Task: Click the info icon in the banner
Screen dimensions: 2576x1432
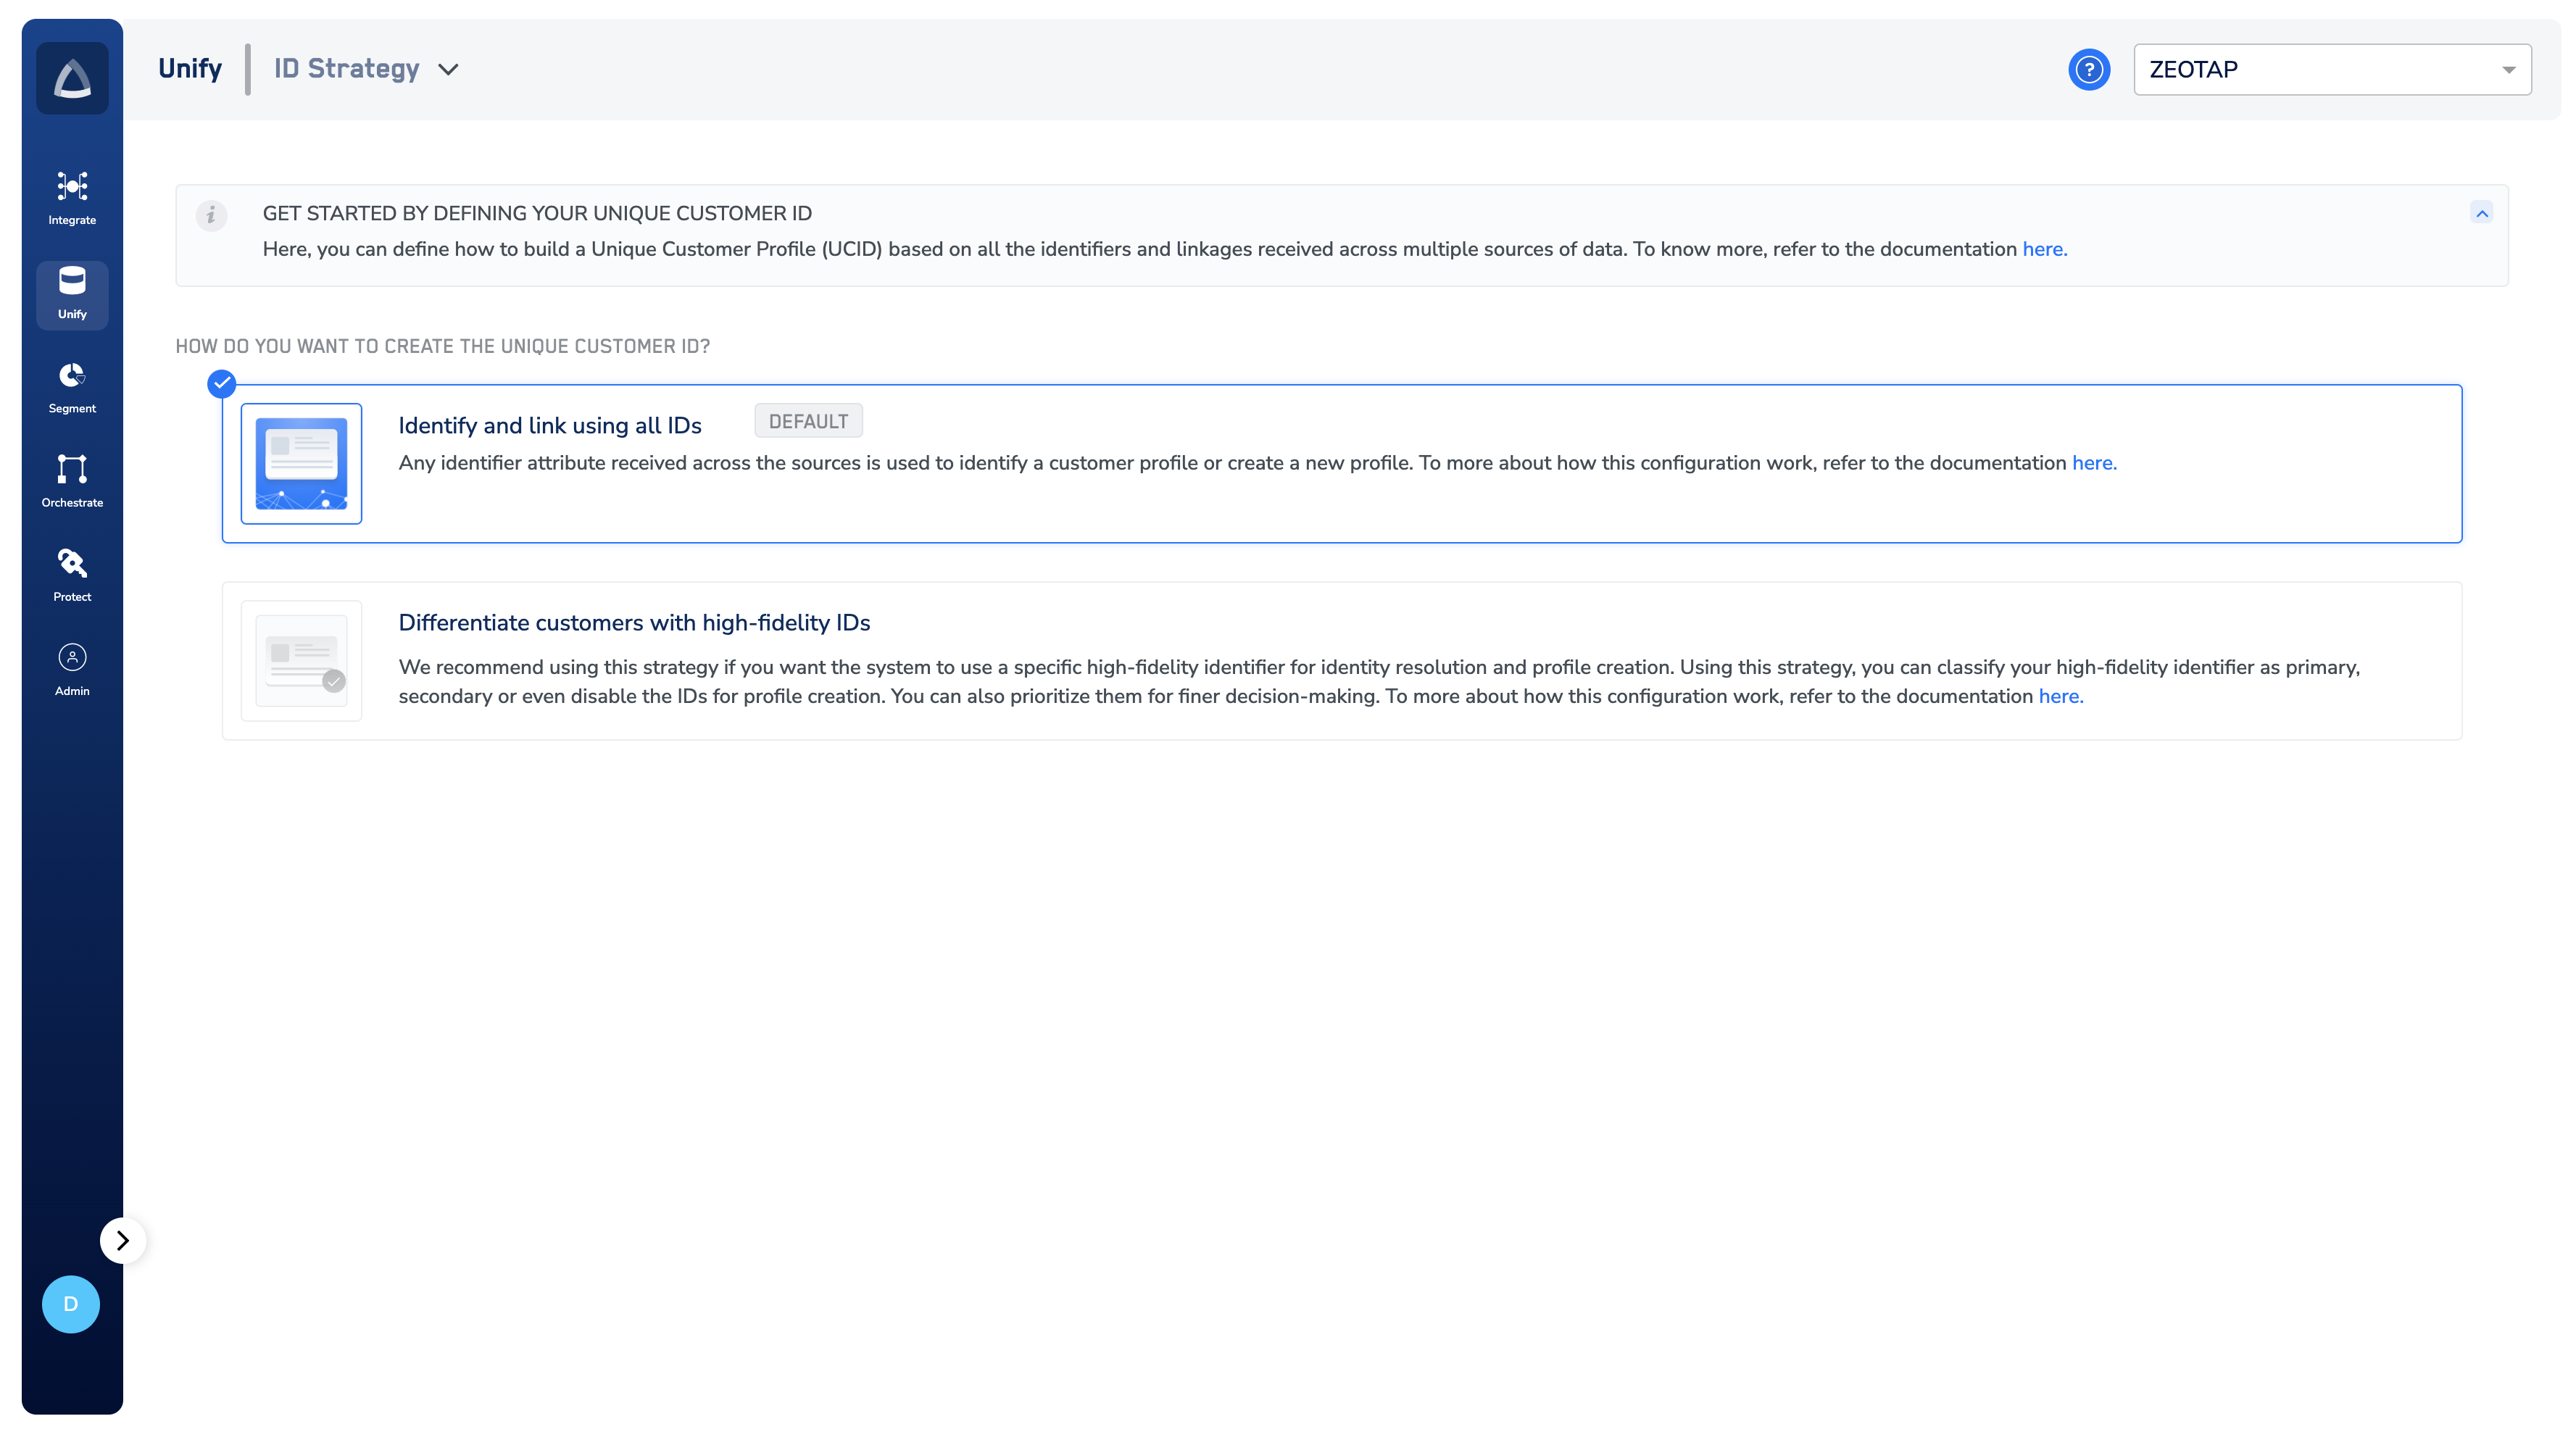Action: coord(211,215)
